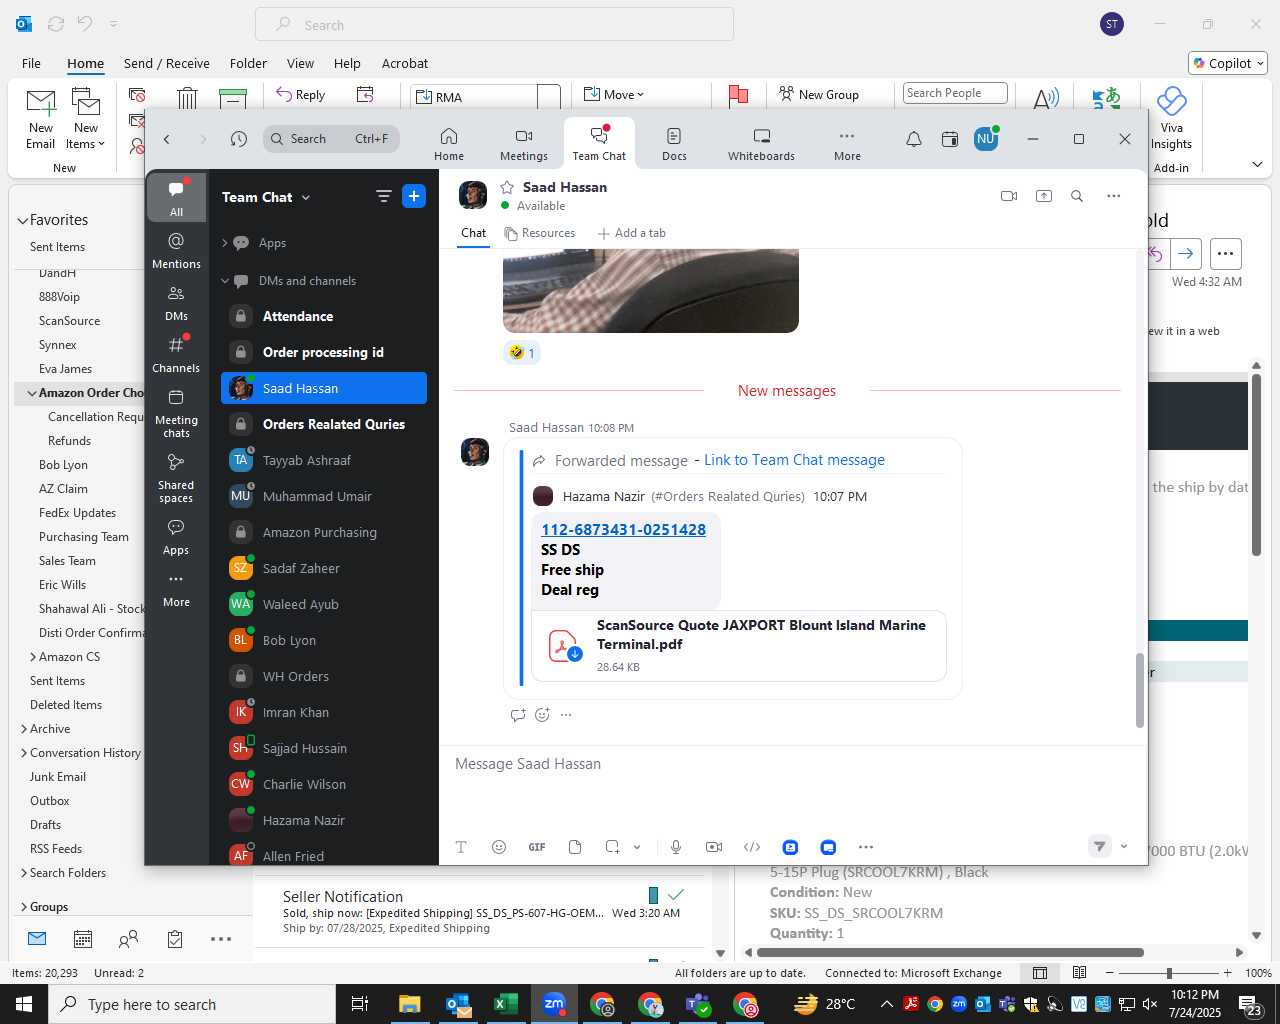Select Mentions in Zoom sidebar
Viewport: 1280px width, 1024px height.
176,250
